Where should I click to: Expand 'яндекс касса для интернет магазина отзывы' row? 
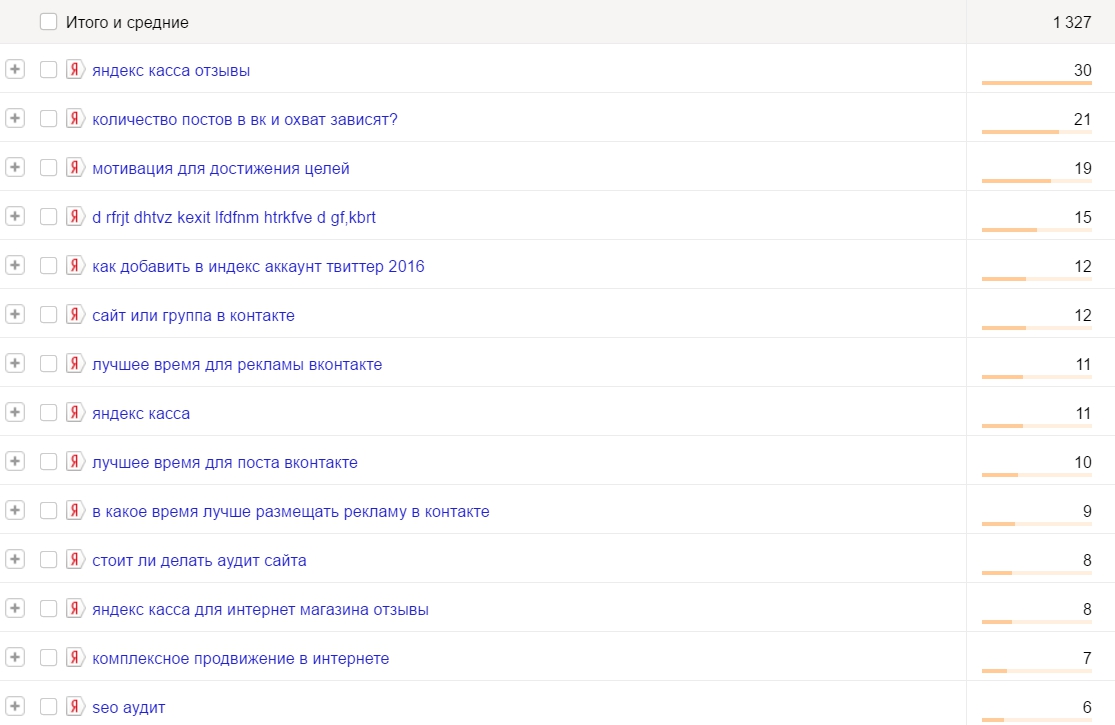[14, 609]
